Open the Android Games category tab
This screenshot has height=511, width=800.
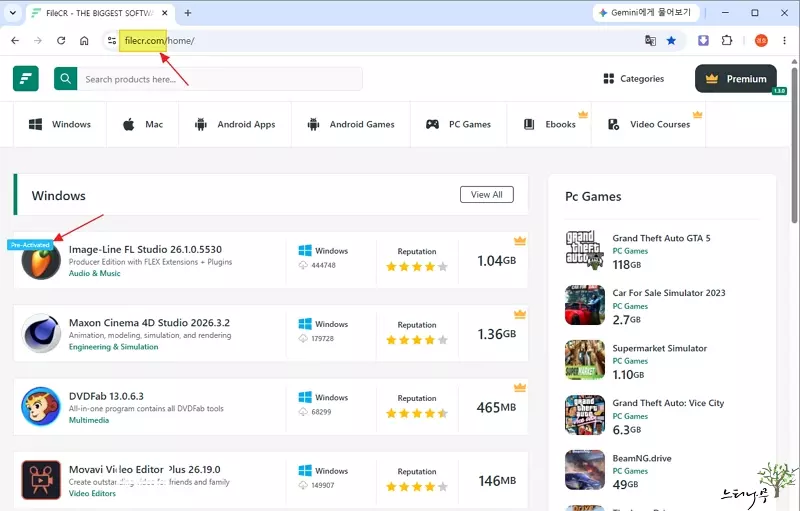point(351,124)
